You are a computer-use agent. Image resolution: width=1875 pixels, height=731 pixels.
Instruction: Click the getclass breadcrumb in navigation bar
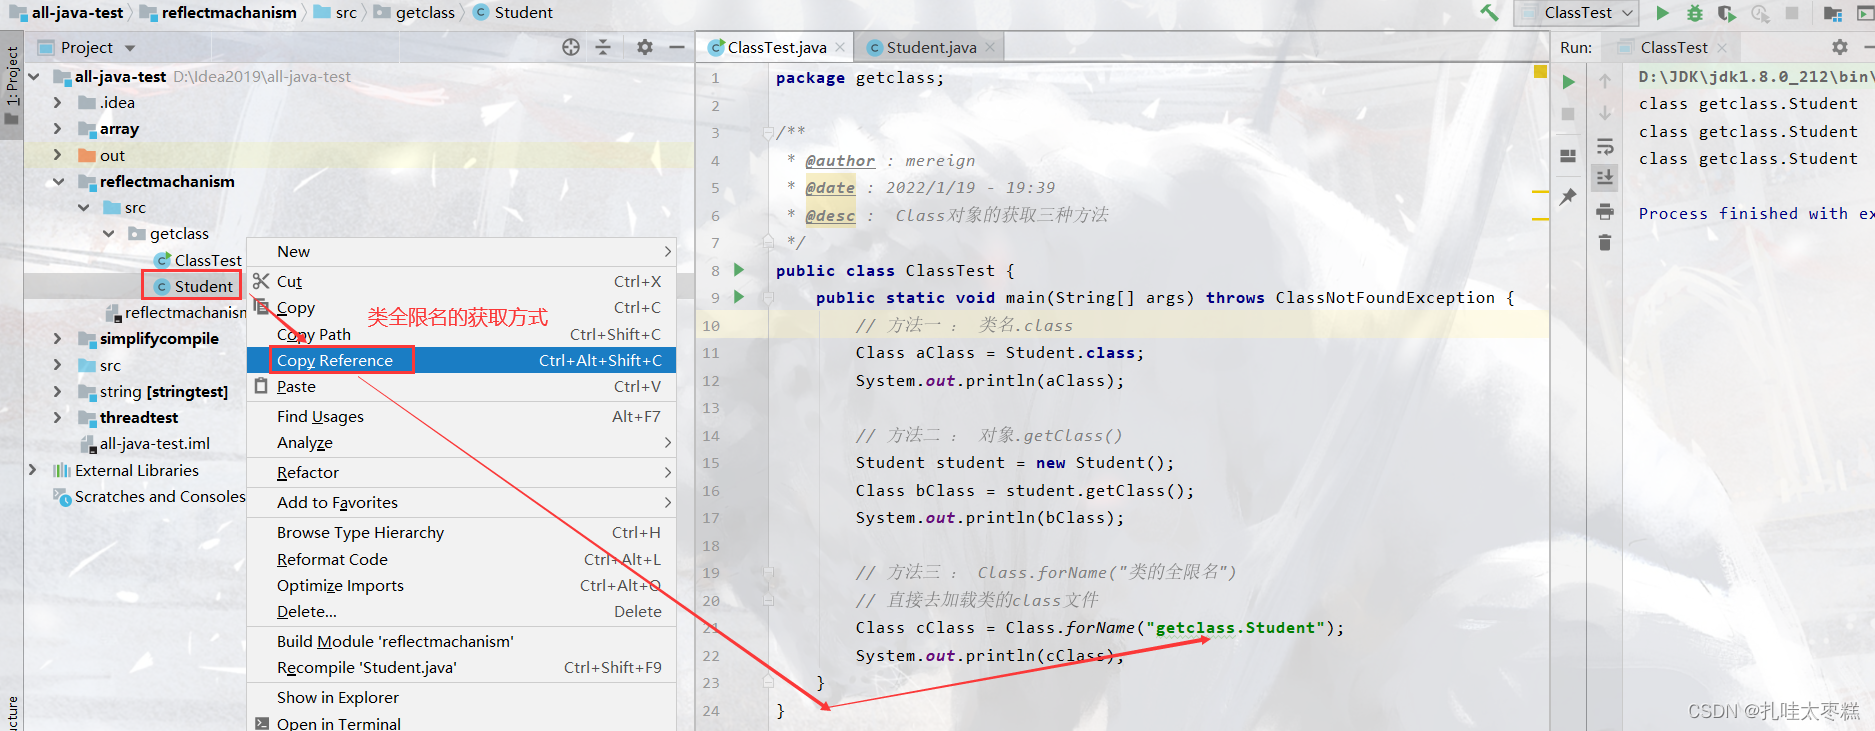coord(414,12)
